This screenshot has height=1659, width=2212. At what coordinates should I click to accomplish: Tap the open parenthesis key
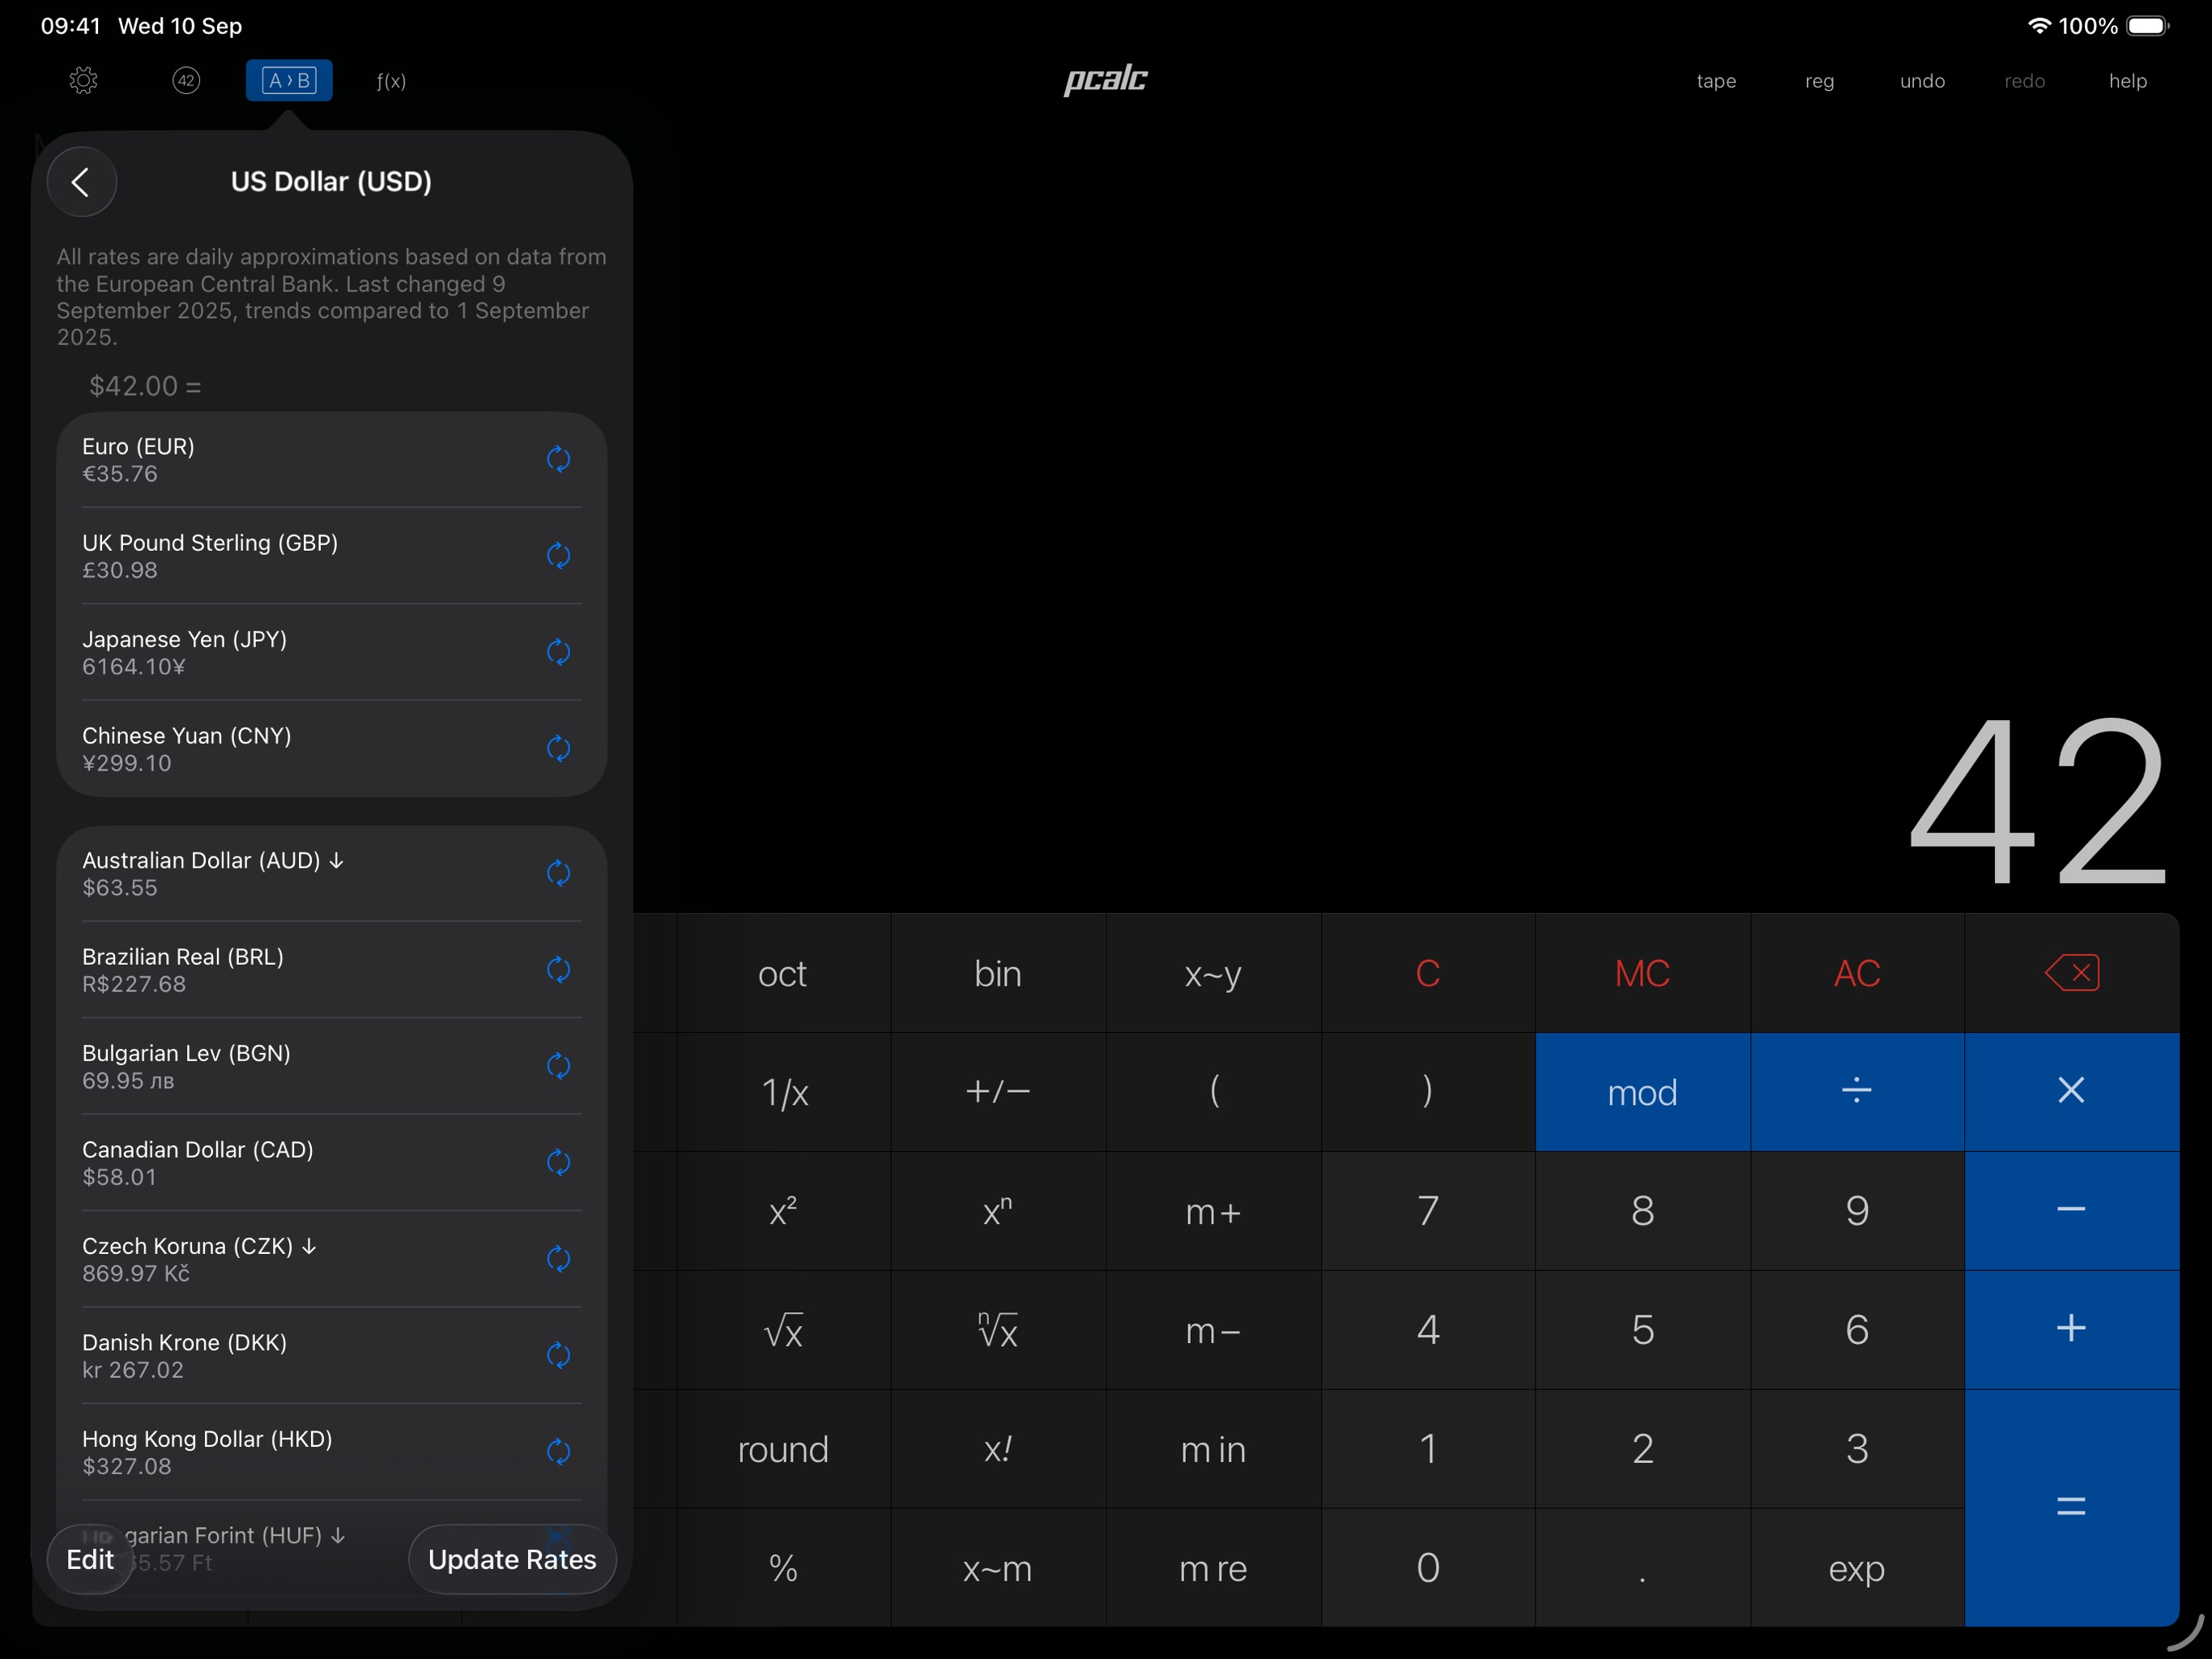click(1213, 1092)
